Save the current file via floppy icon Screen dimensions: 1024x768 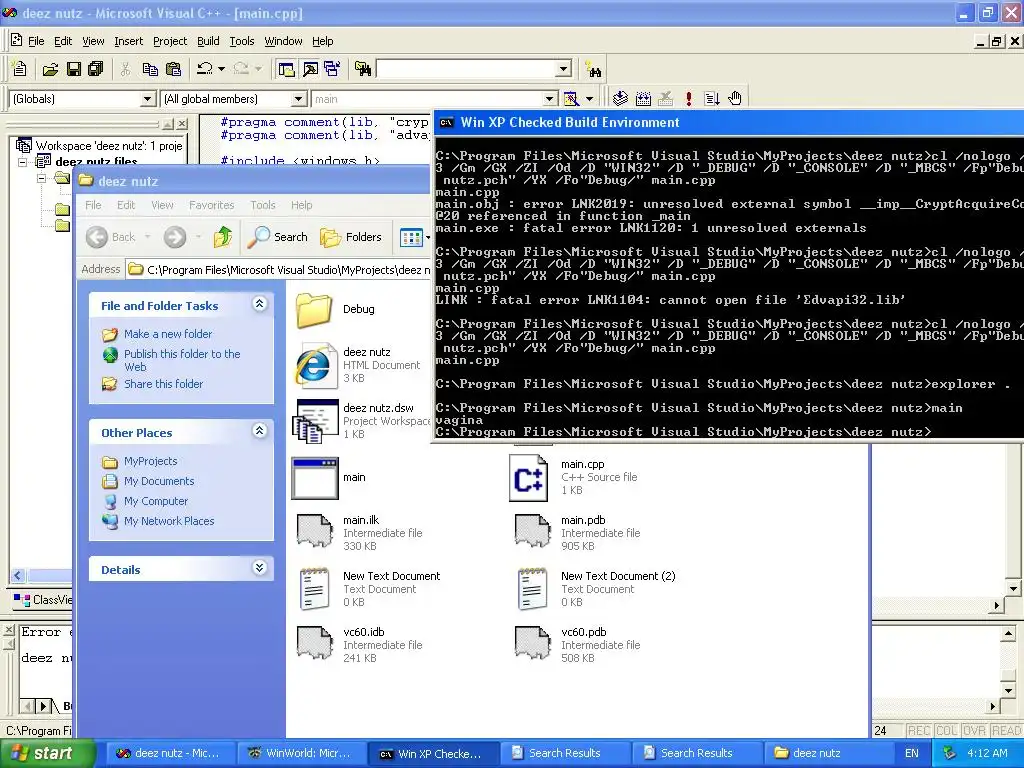[x=74, y=69]
